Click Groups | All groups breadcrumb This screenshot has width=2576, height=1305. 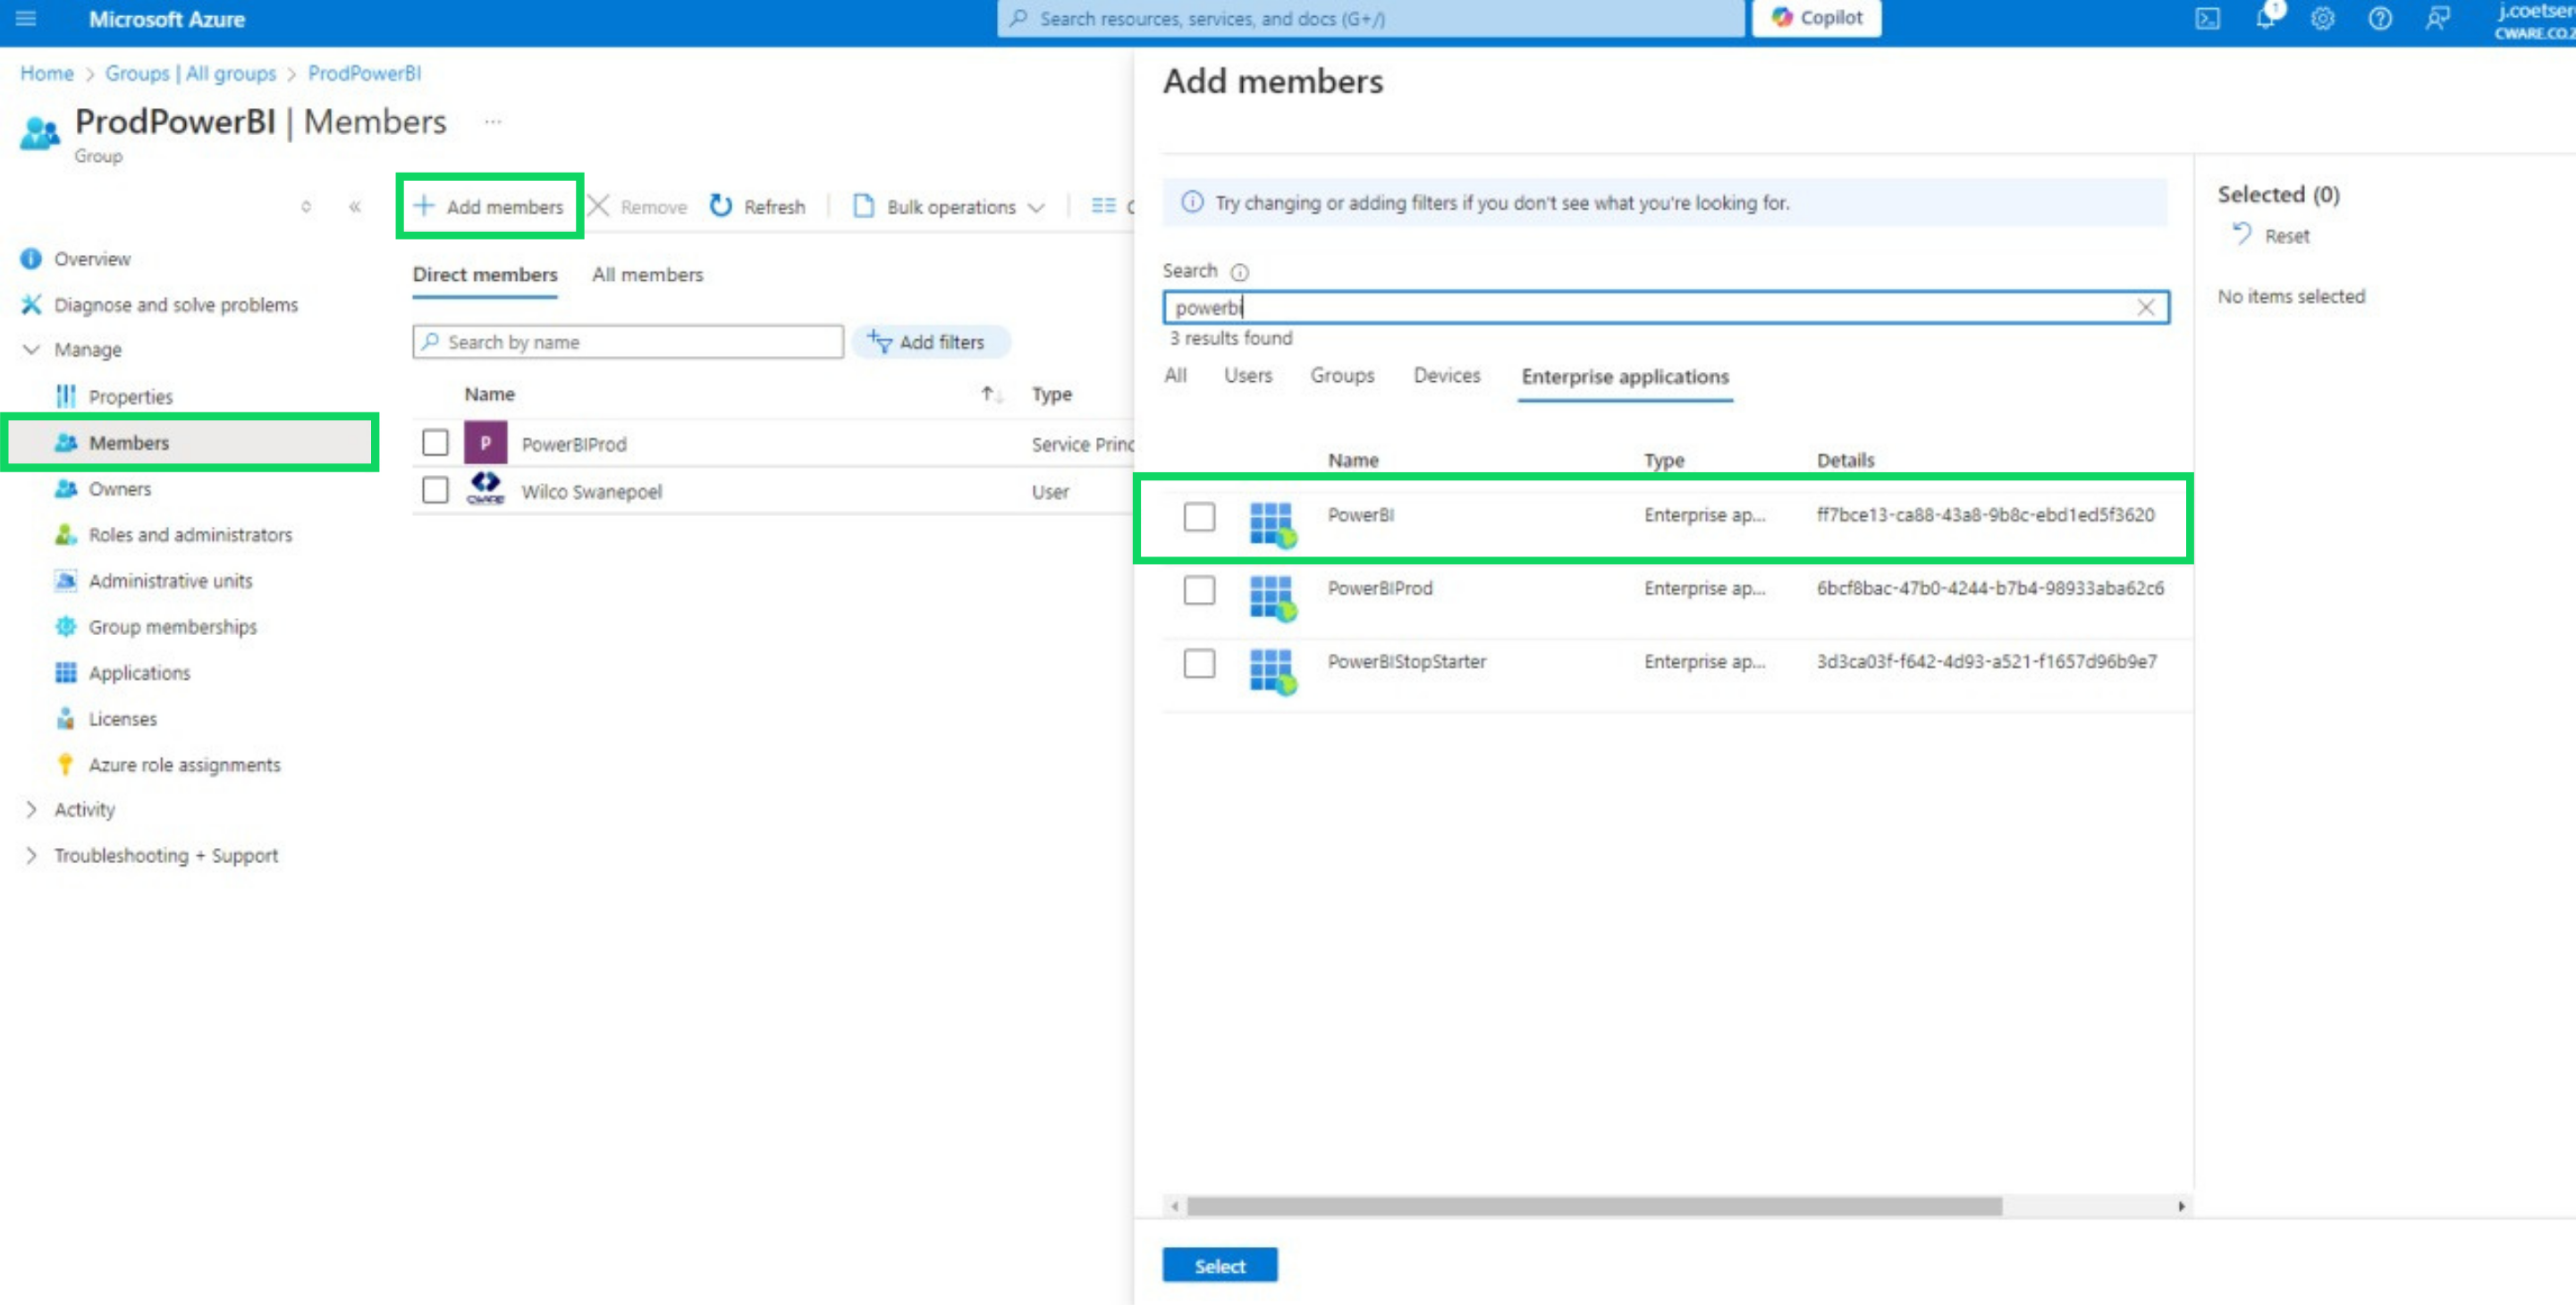[x=190, y=73]
